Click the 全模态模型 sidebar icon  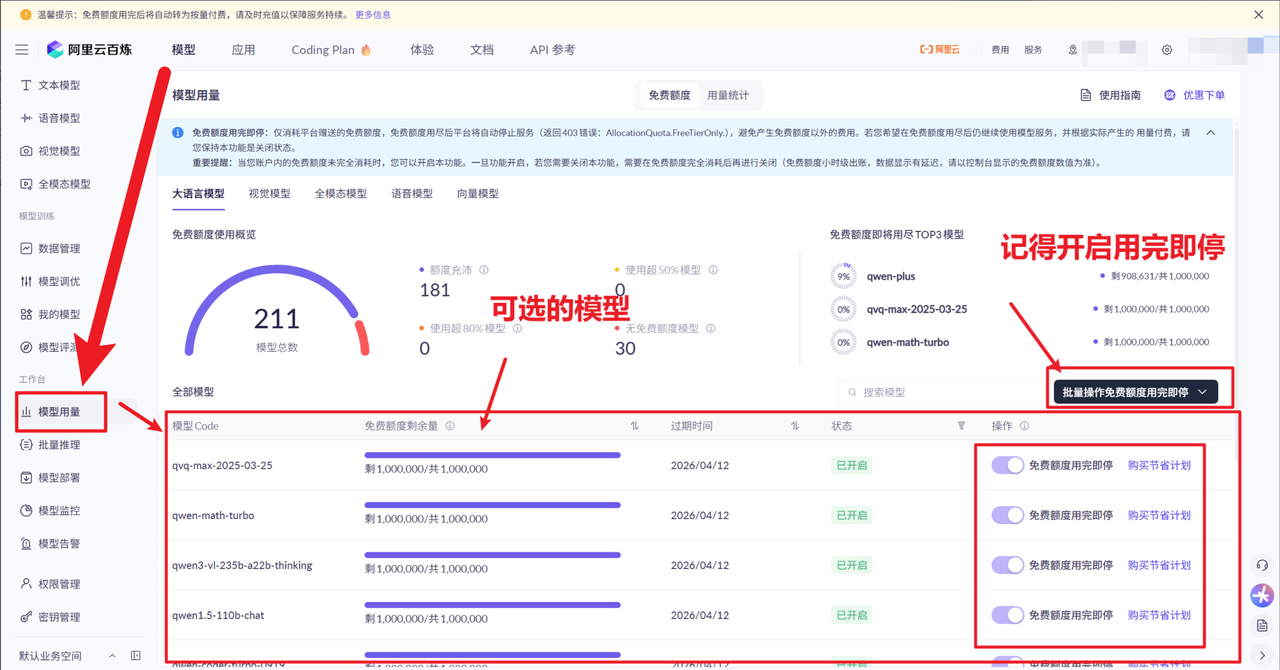coord(26,184)
